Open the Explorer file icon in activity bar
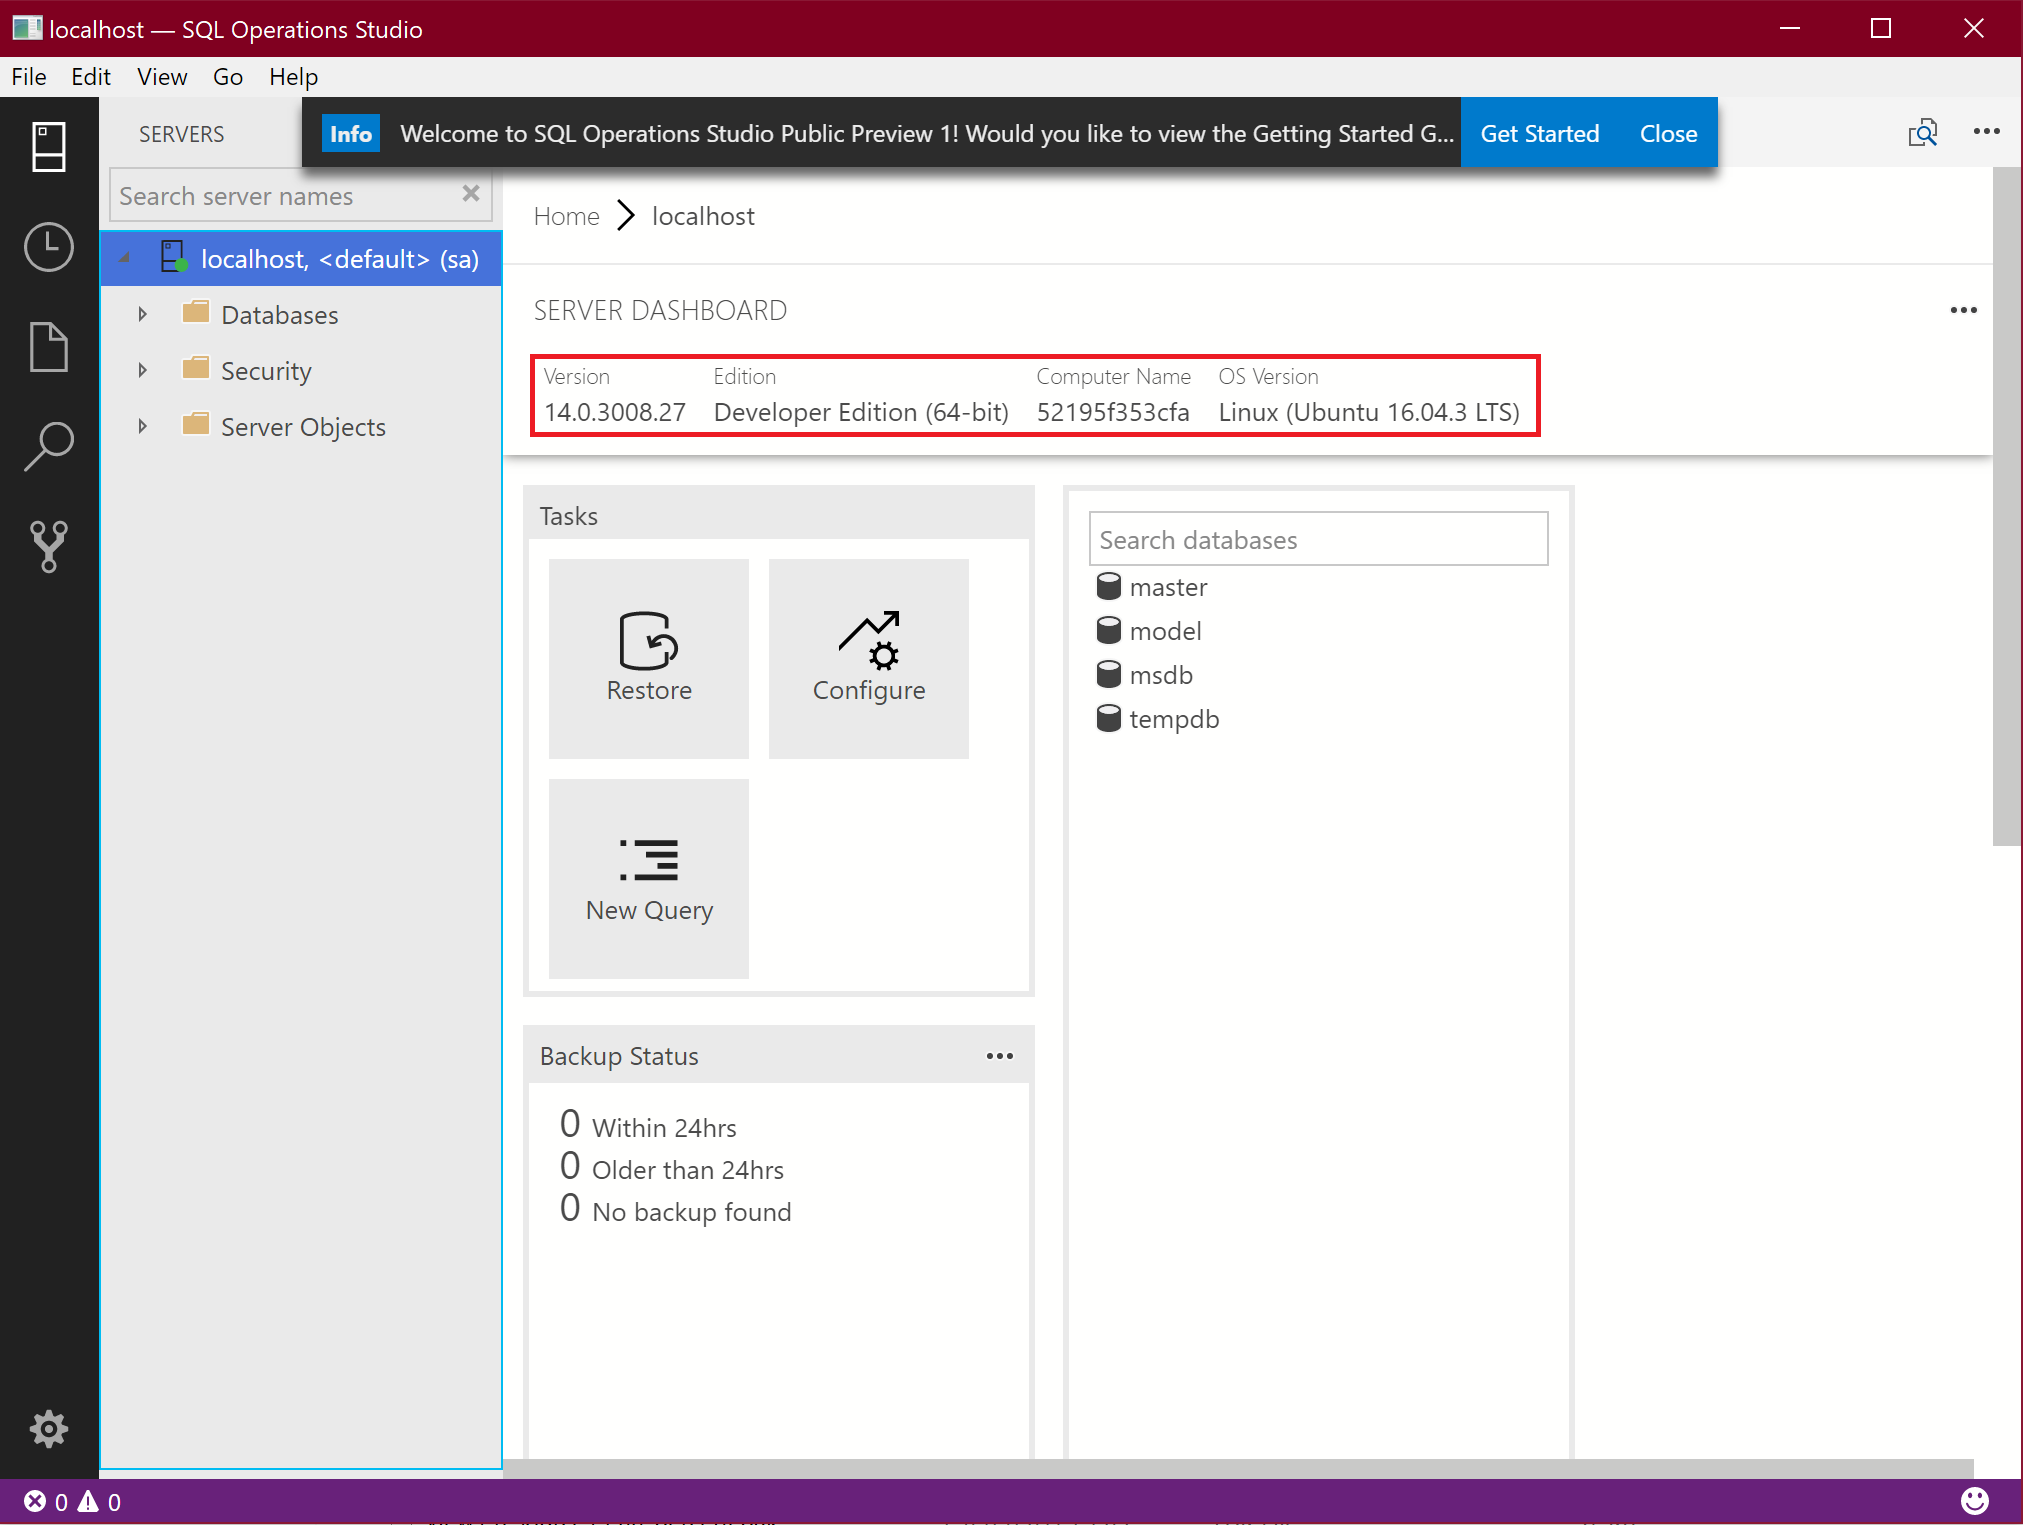 49,347
